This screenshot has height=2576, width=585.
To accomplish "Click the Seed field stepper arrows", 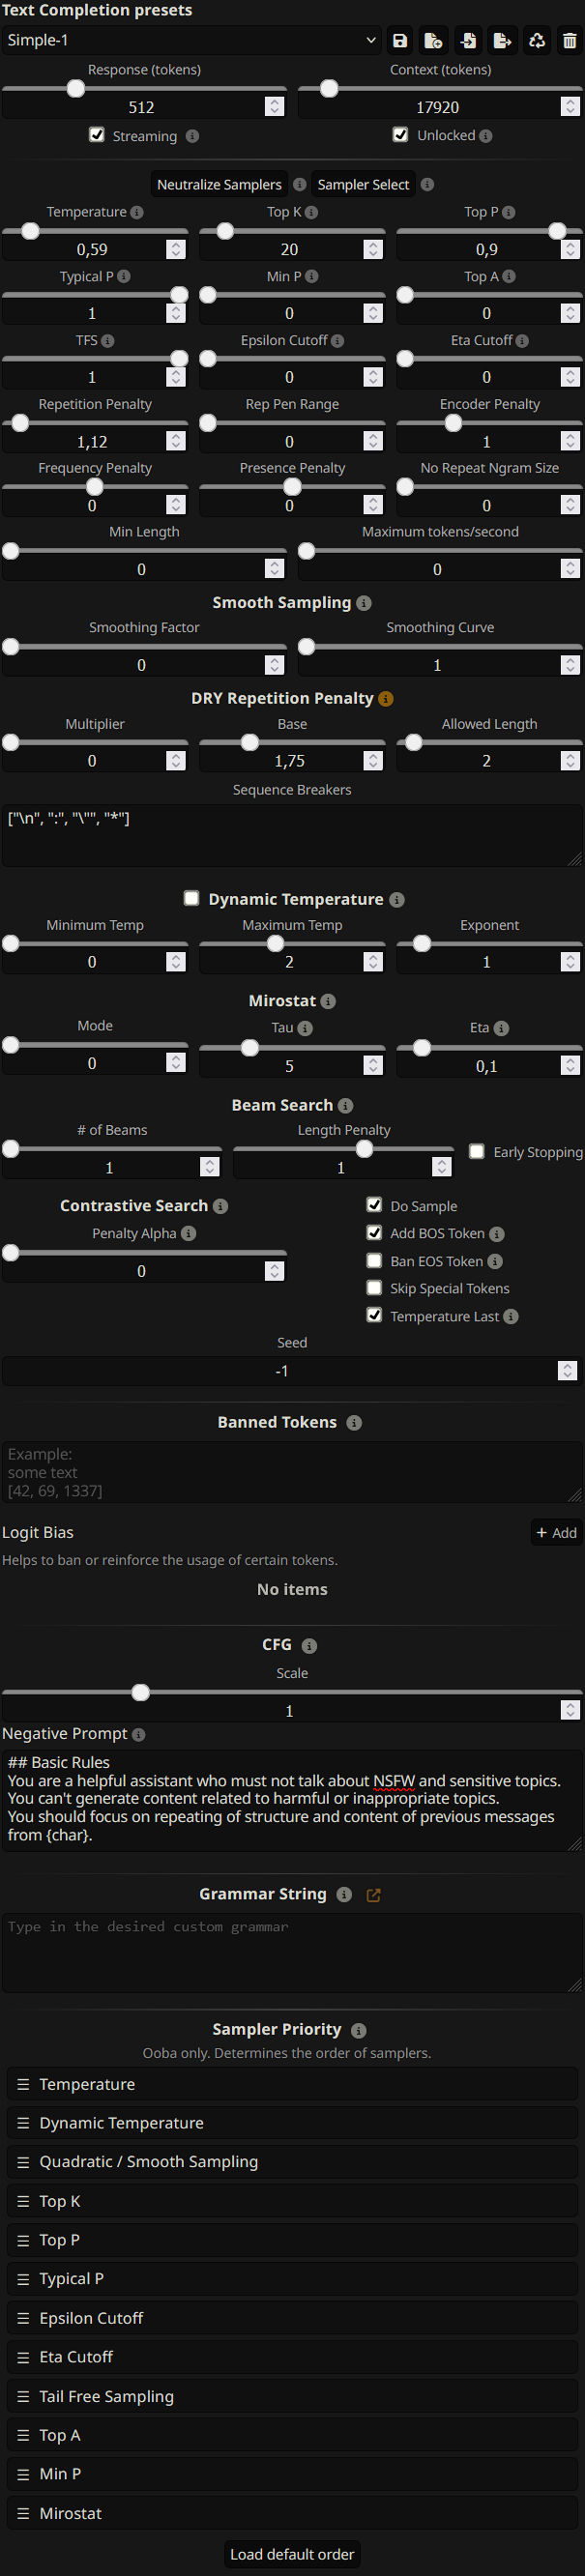I will tap(567, 1371).
